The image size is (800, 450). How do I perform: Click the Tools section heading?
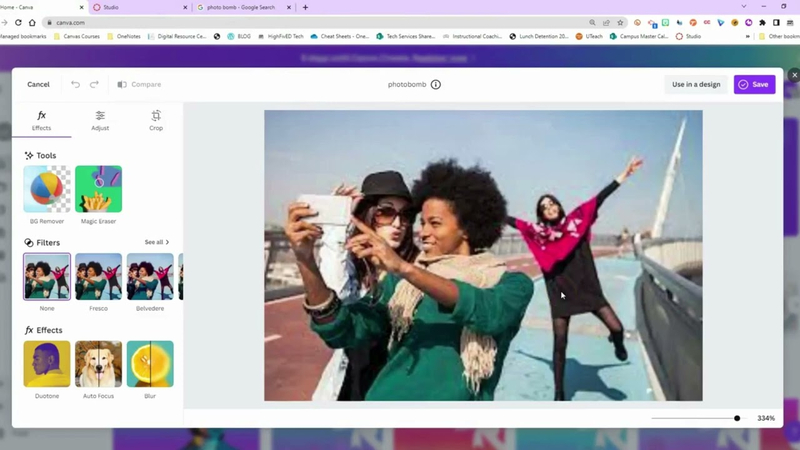click(x=40, y=155)
